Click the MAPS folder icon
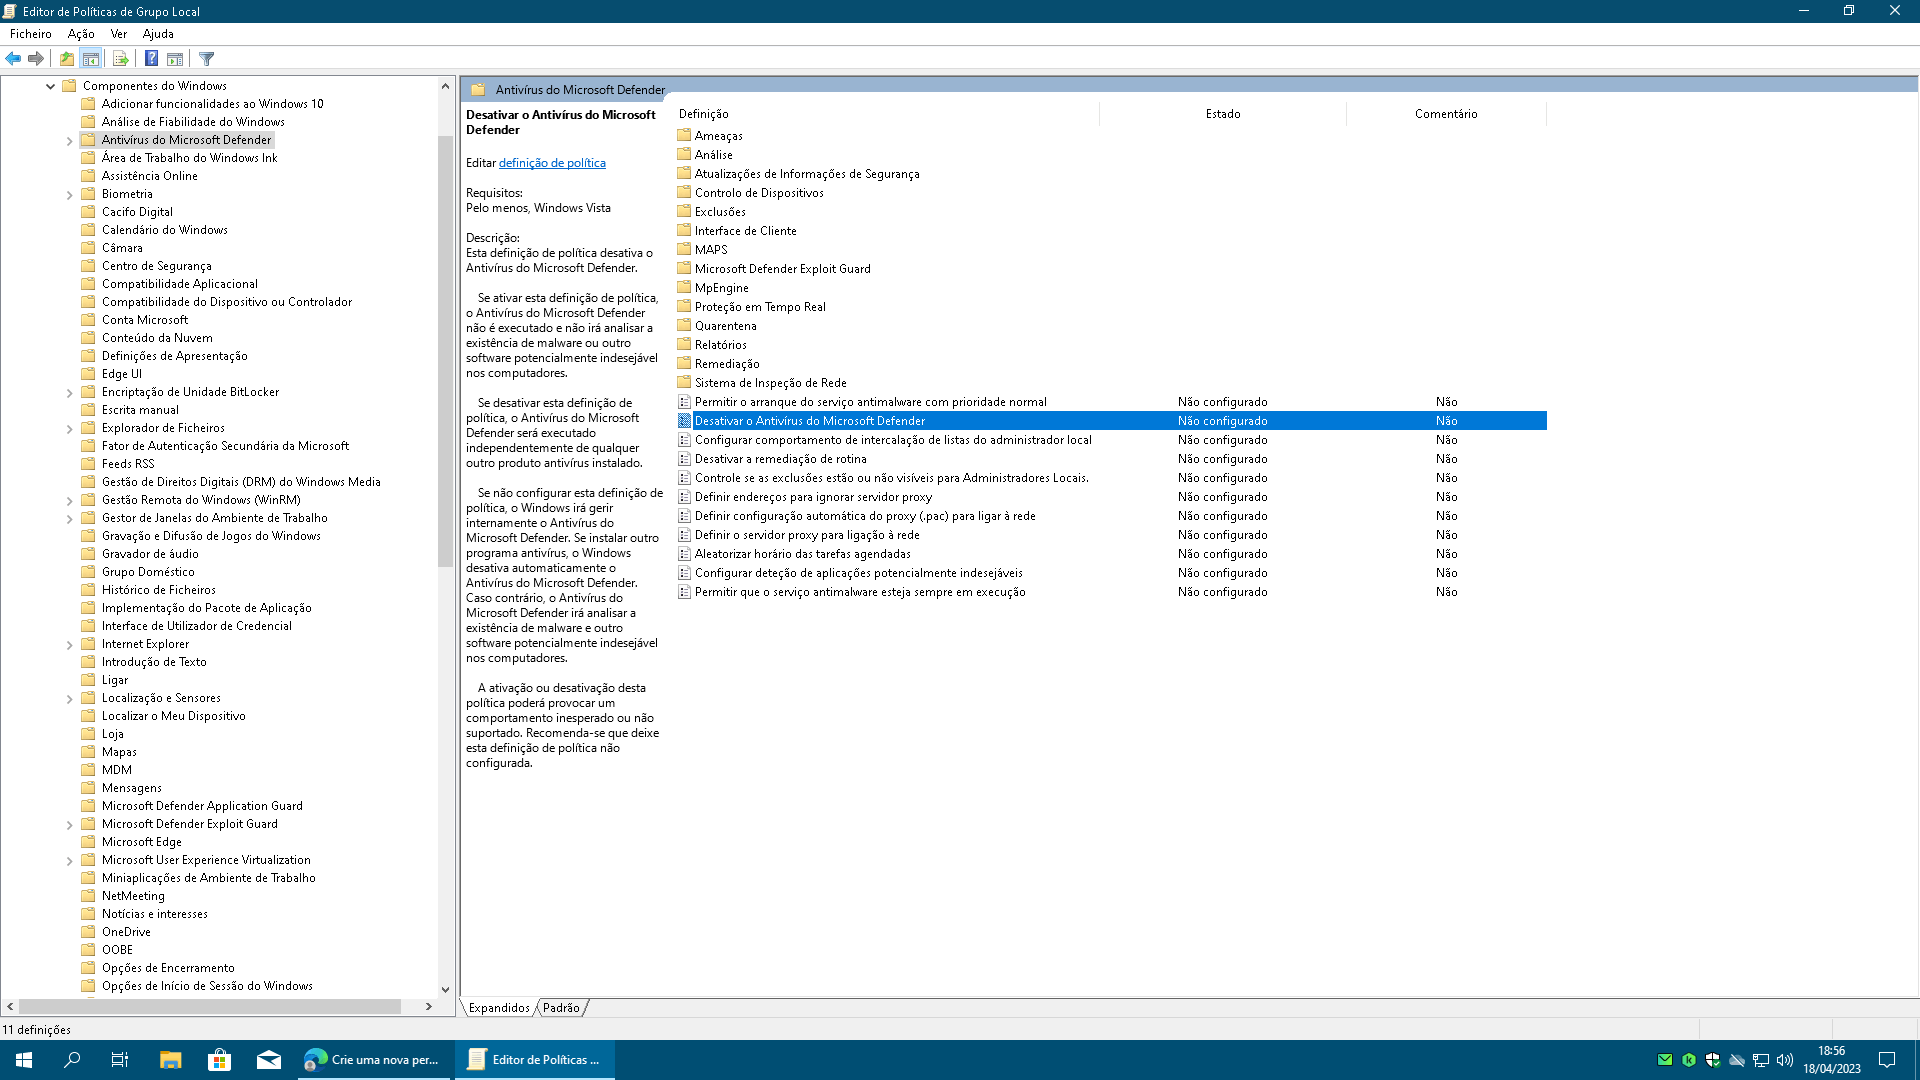Image resolution: width=1920 pixels, height=1080 pixels. tap(684, 249)
